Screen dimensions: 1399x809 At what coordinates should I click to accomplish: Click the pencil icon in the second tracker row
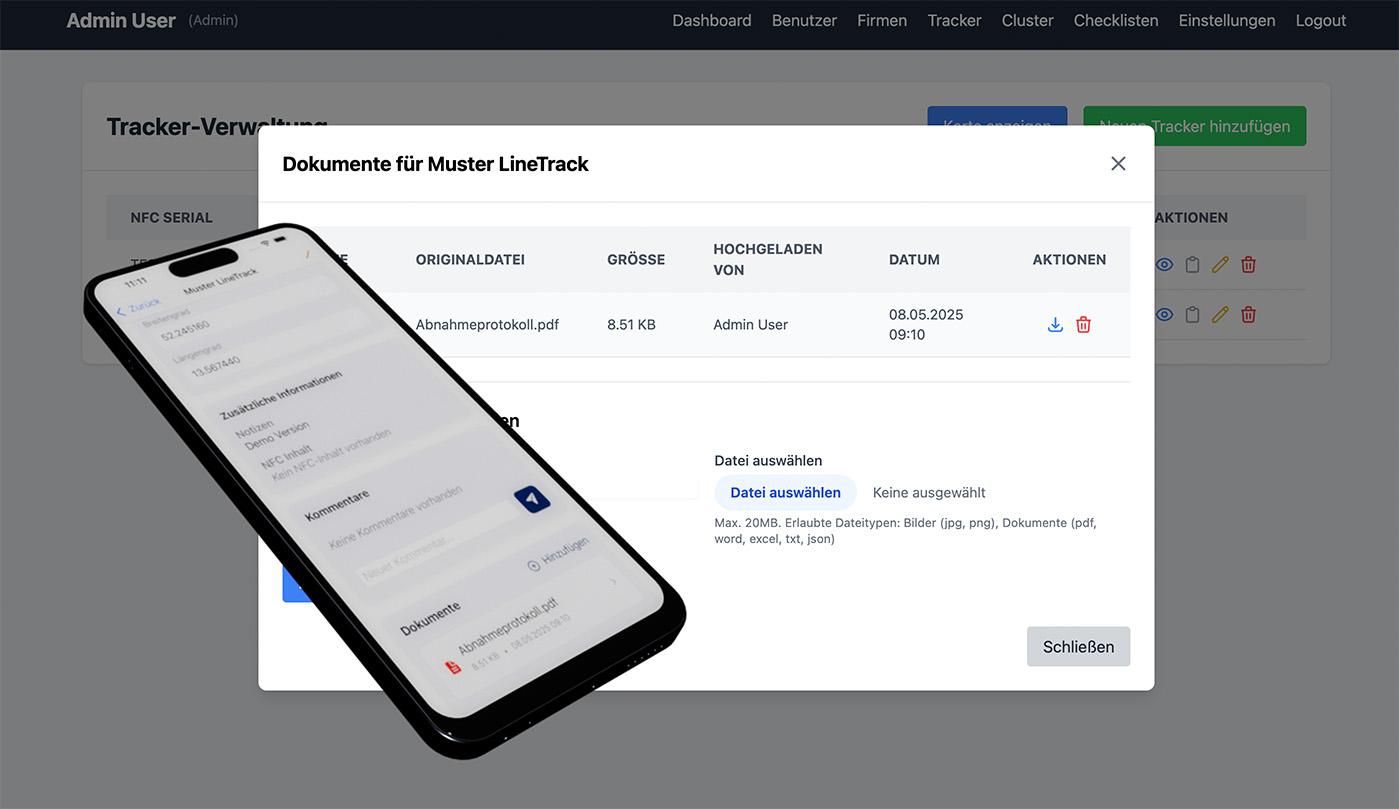(x=1220, y=315)
